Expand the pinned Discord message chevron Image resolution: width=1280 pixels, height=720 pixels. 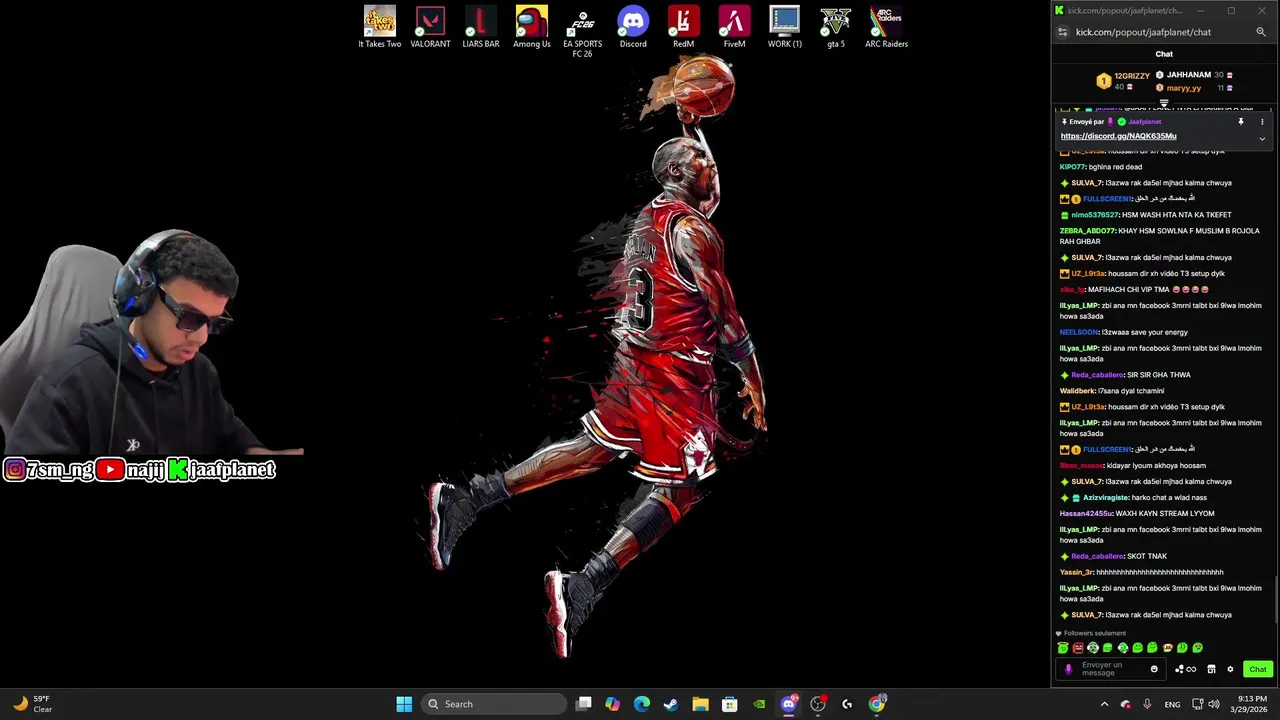pos(1262,139)
